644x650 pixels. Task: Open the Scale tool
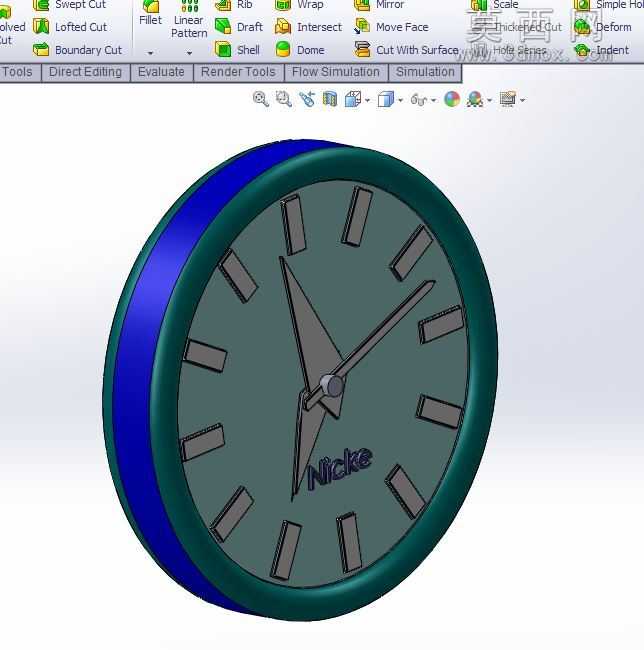click(x=494, y=5)
